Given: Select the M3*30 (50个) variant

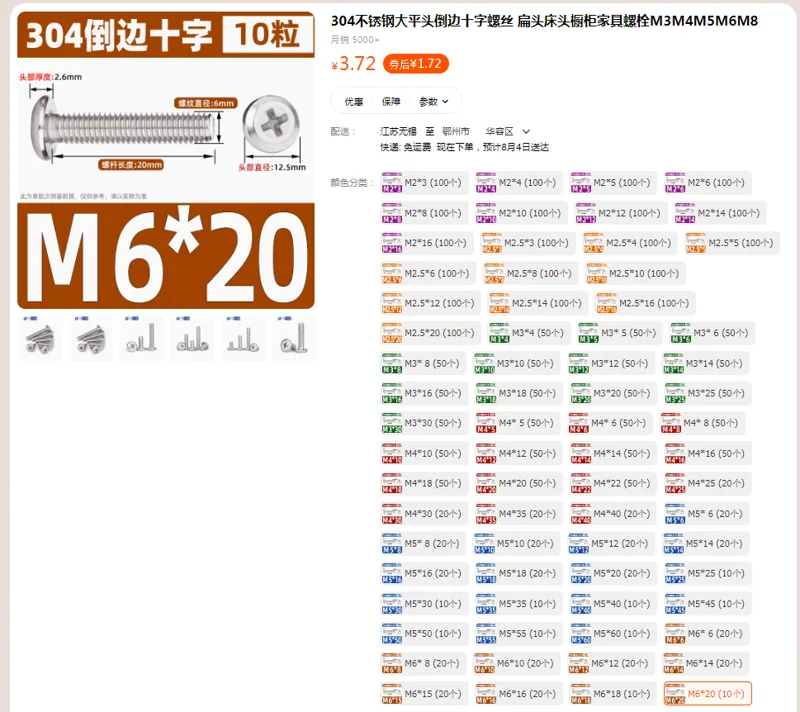Looking at the screenshot, I should [x=424, y=423].
